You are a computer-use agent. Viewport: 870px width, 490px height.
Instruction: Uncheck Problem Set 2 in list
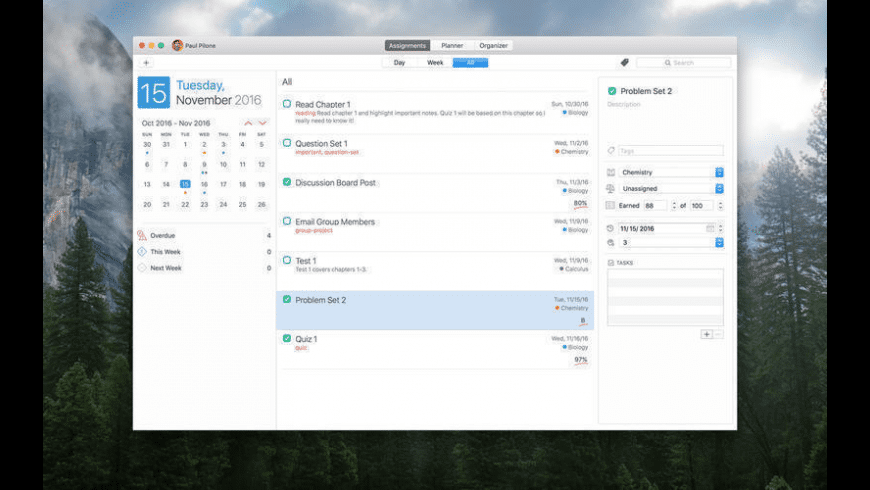pyautogui.click(x=287, y=299)
